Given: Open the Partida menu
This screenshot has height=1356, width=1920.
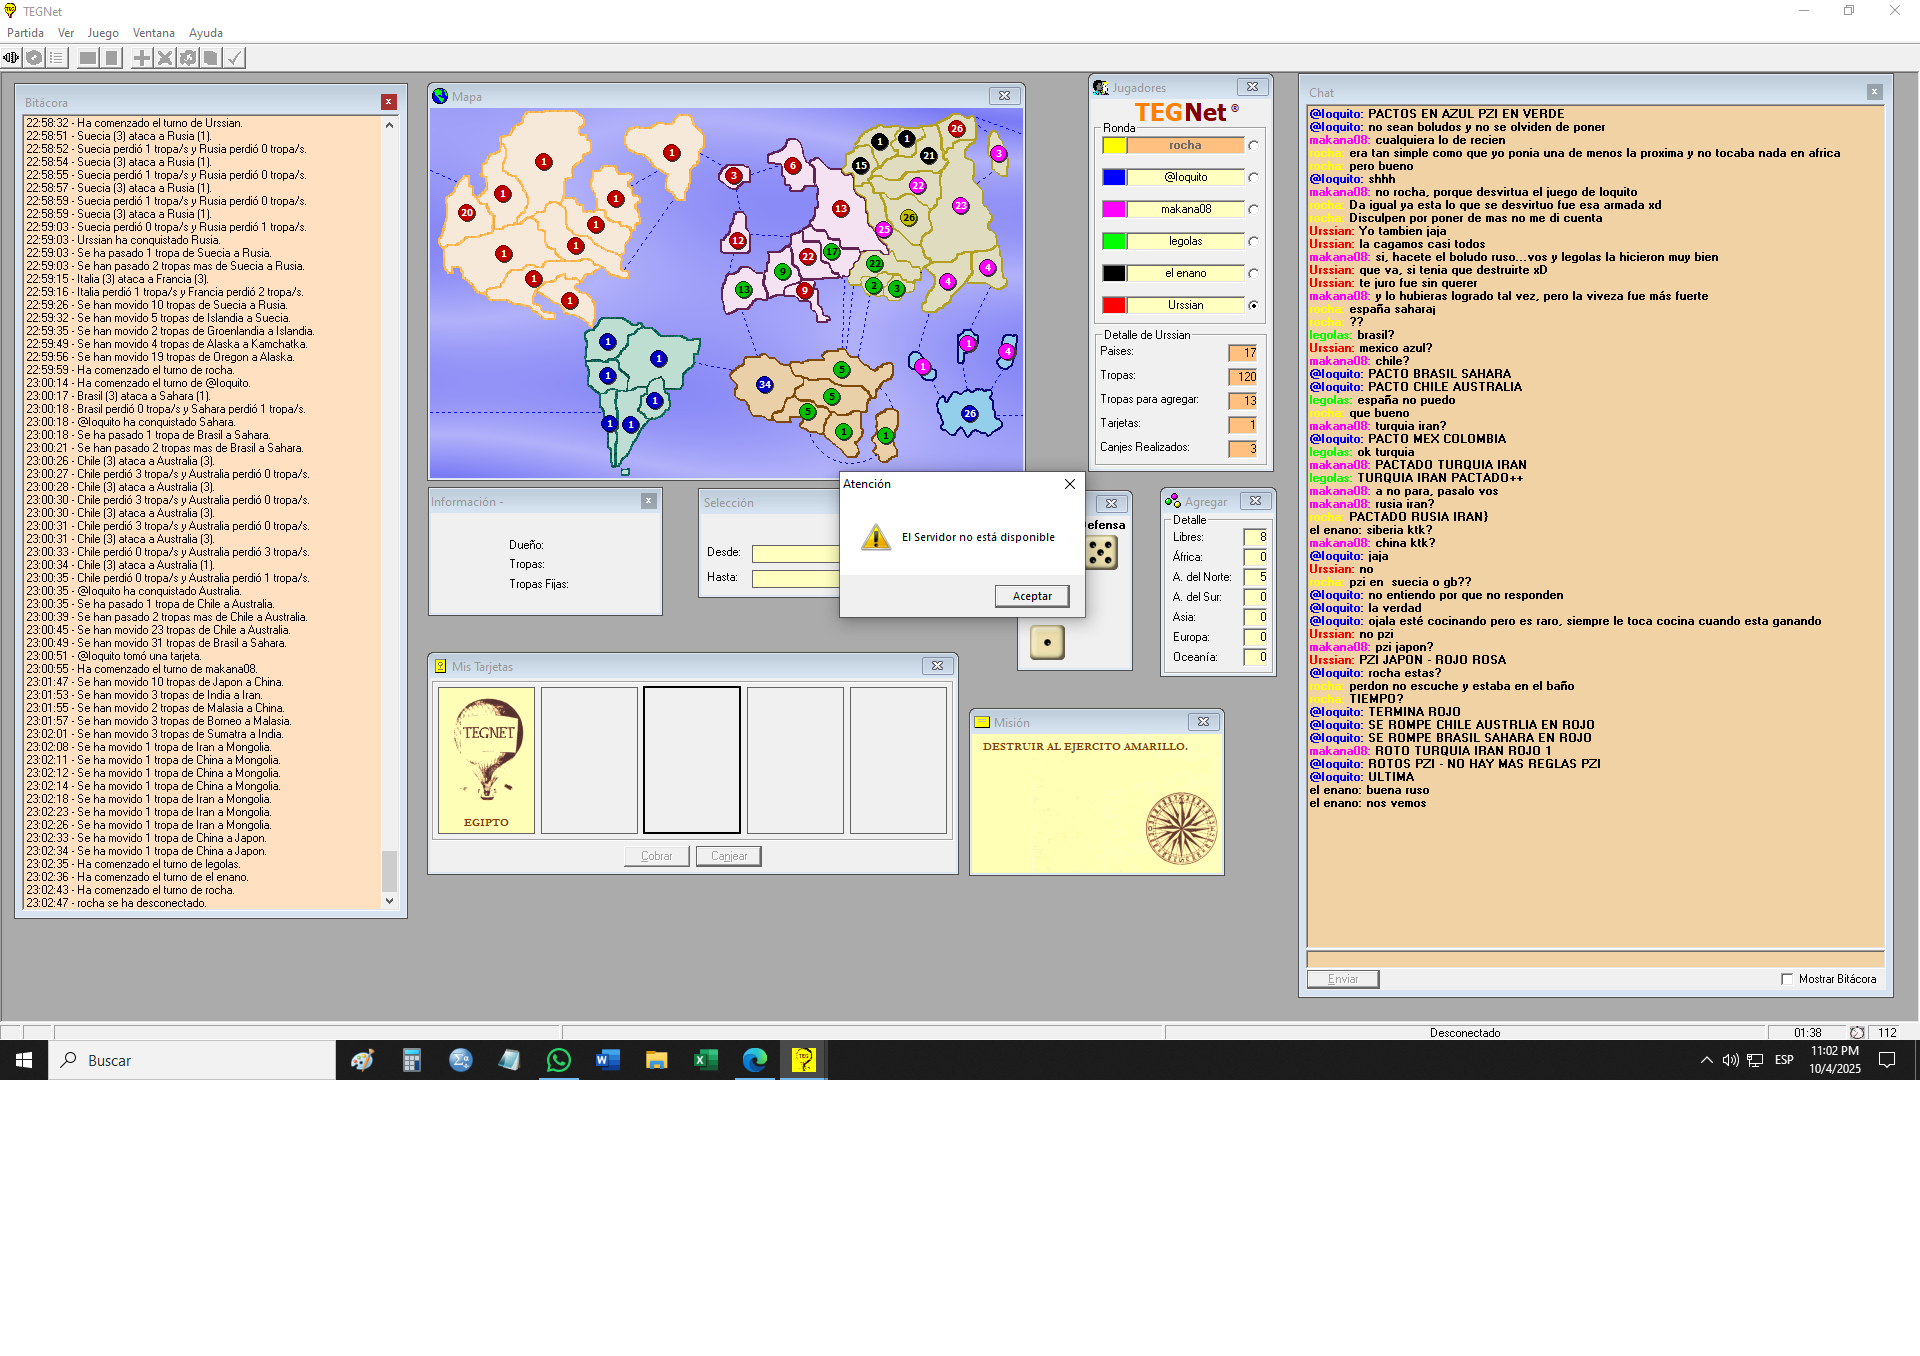Looking at the screenshot, I should [x=25, y=33].
